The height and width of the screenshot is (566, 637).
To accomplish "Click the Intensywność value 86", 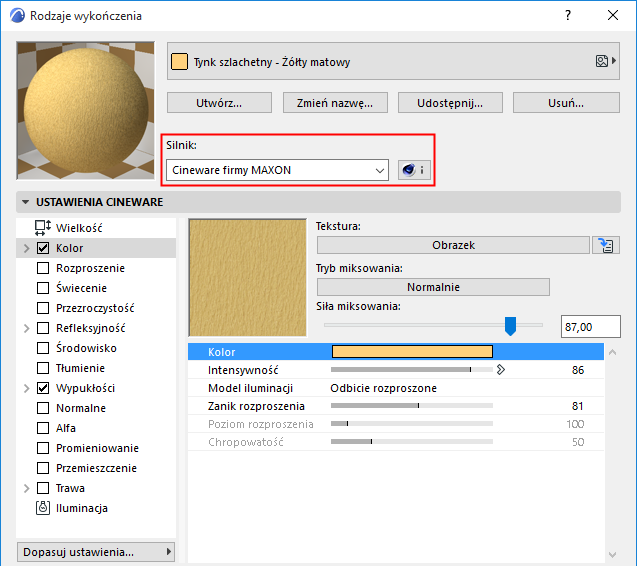I will [x=578, y=370].
